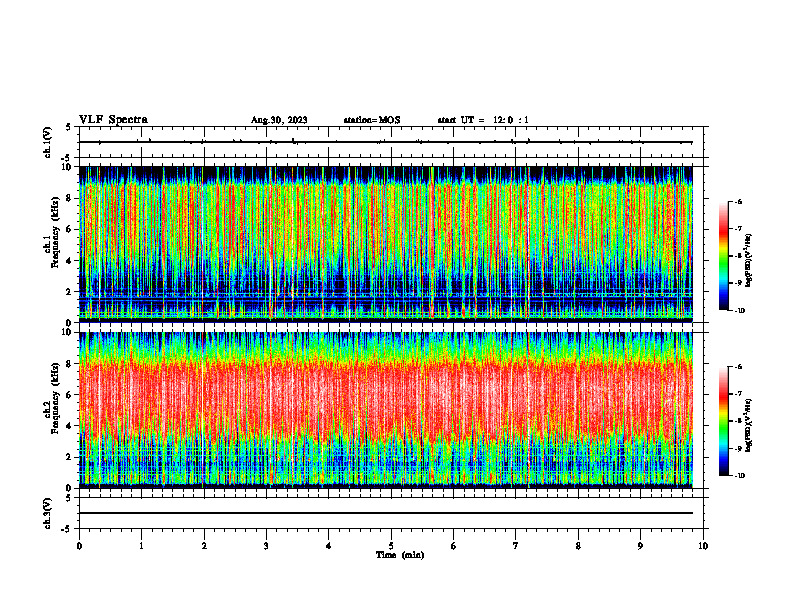The image size is (792, 612).
Task: Click time axis tick label "1"
Action: coord(141,546)
